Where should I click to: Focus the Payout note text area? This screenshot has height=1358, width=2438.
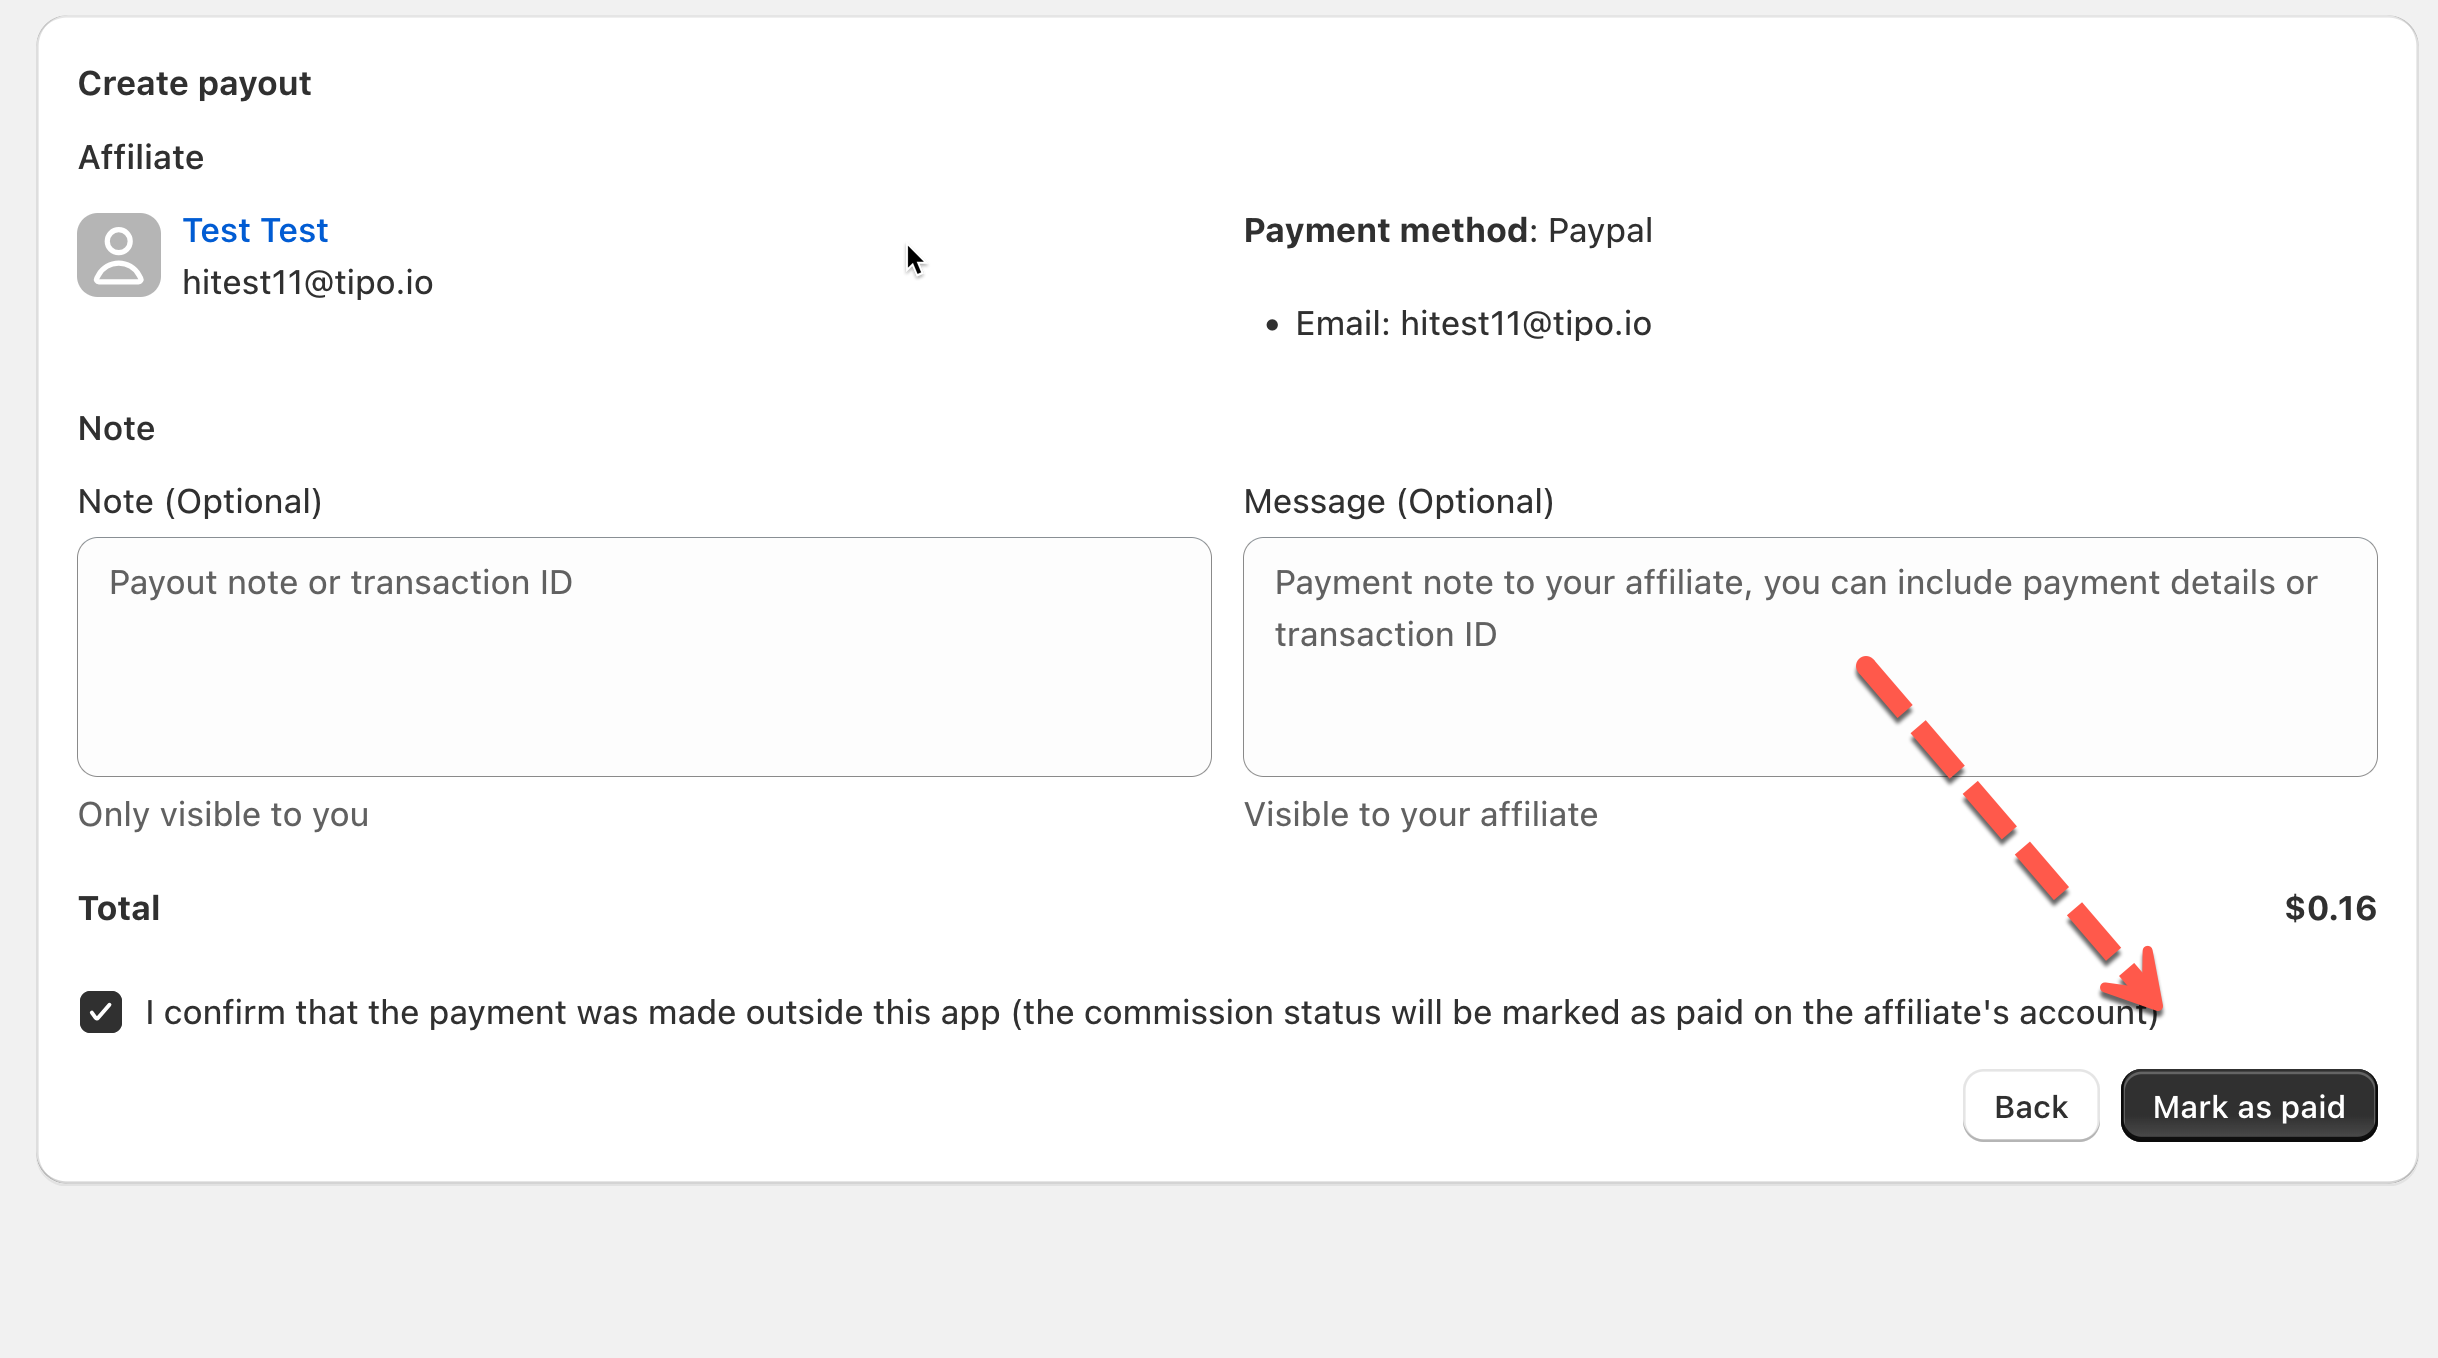[644, 657]
